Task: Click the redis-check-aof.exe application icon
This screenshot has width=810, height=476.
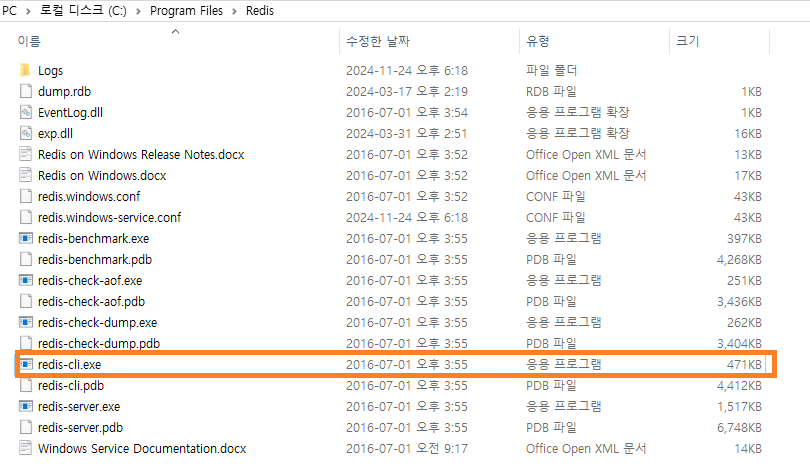Action: point(25,280)
